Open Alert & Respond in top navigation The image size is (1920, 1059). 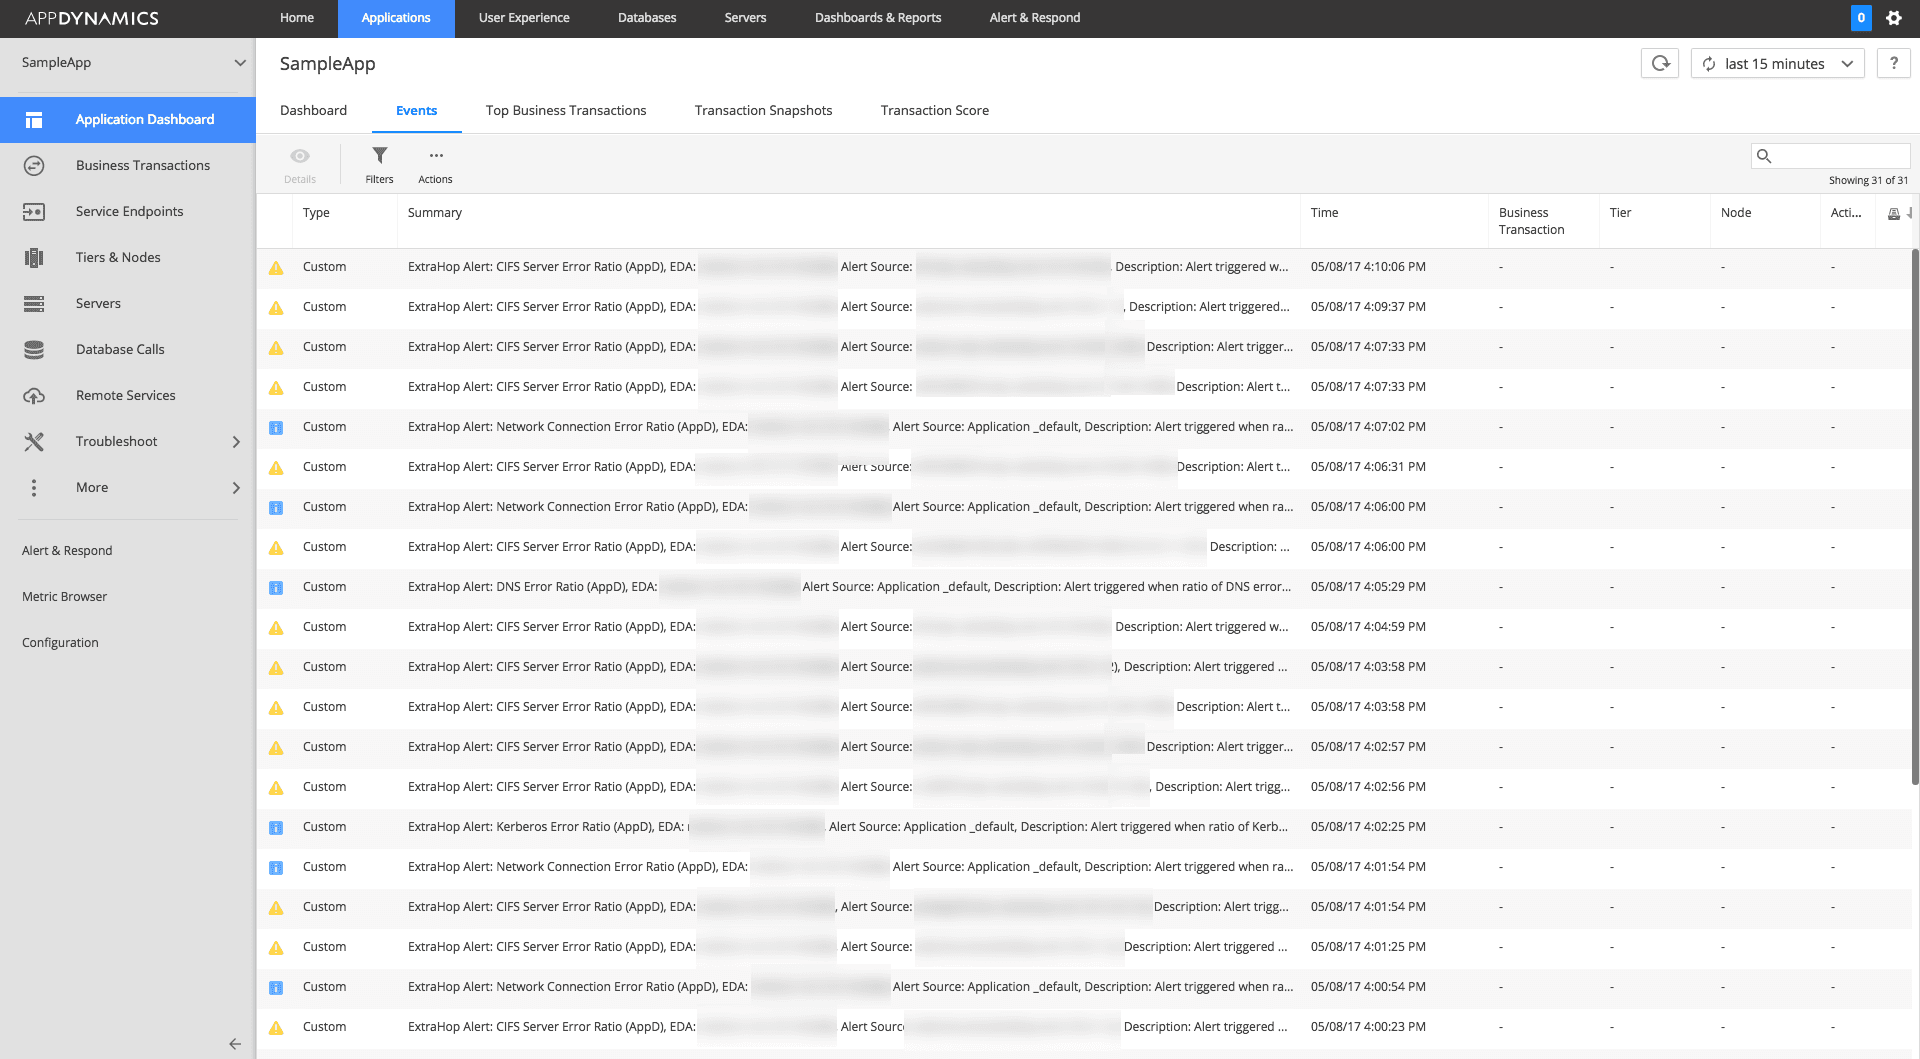1035,18
